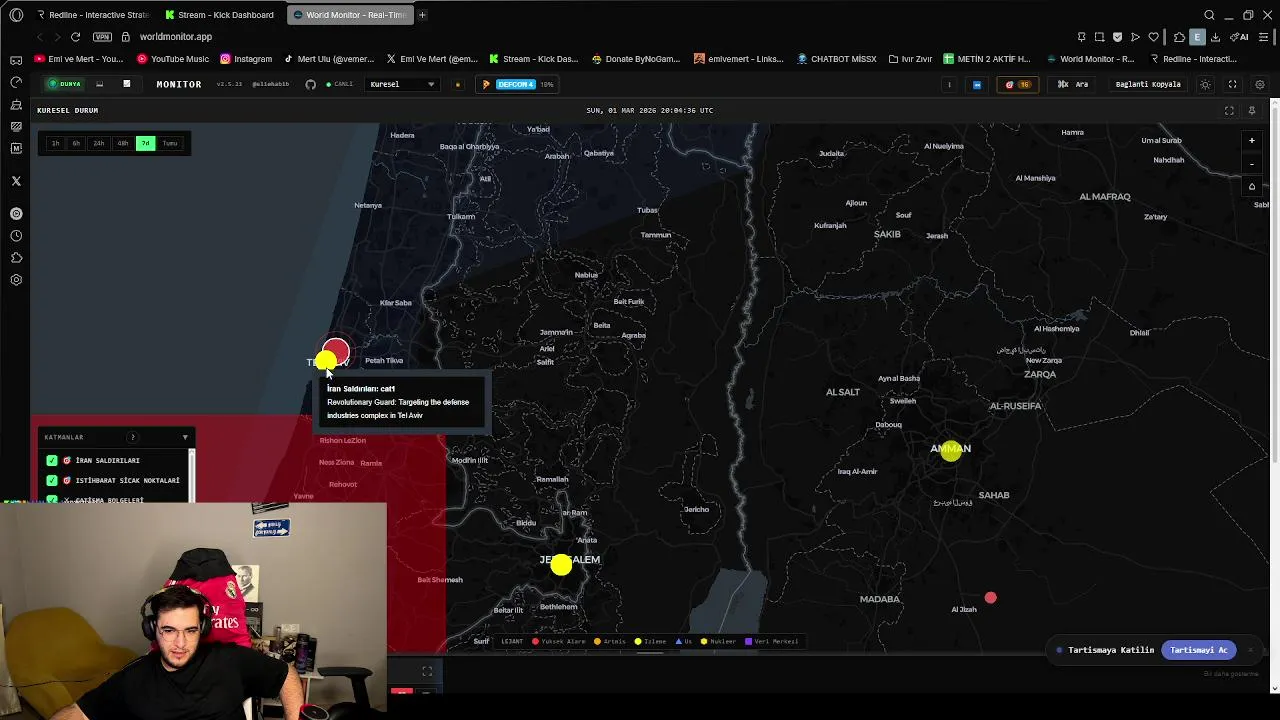
Task: Open history clock icon in browser sidebar
Action: click(x=16, y=236)
